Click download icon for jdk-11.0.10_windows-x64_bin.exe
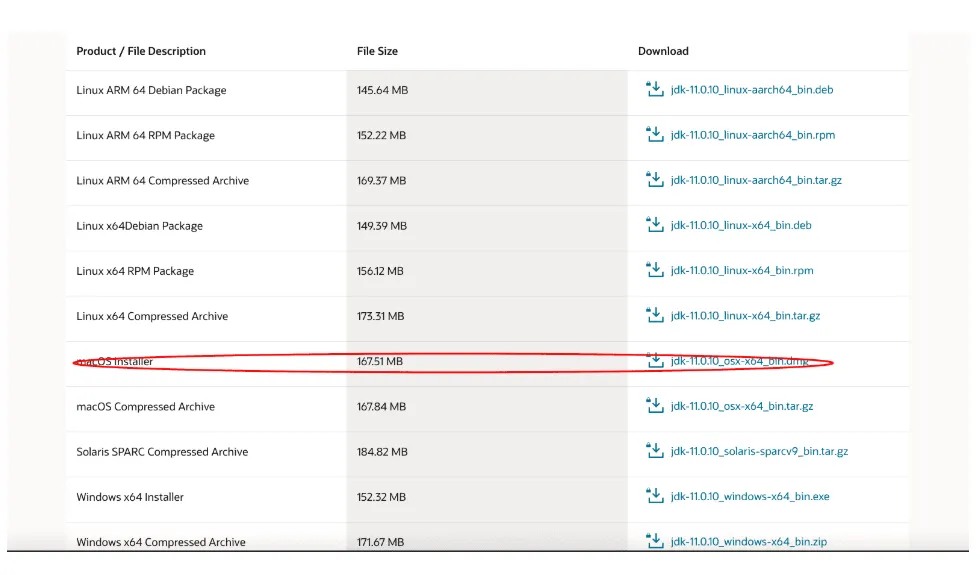Screen dimensions: 980x575 pos(654,496)
